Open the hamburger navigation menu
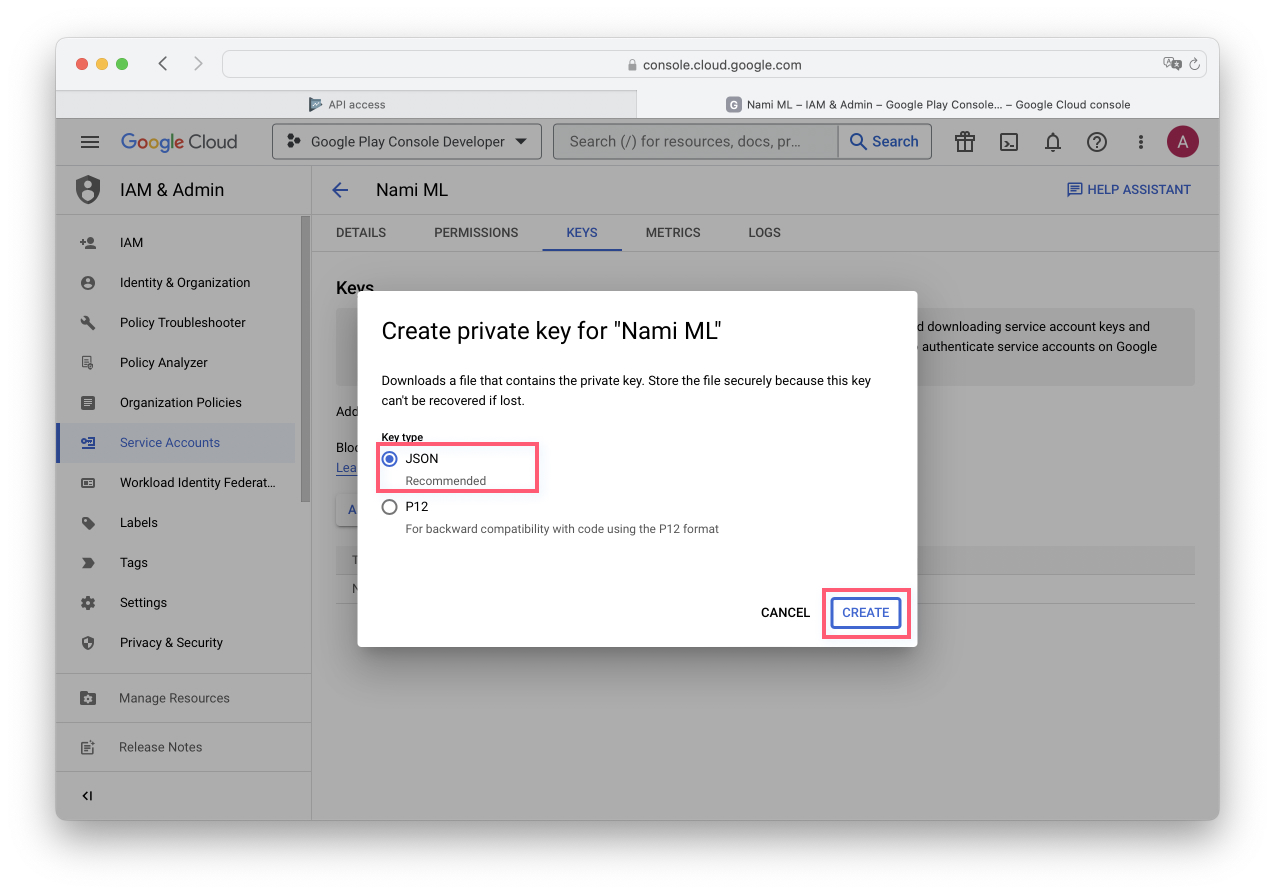The height and width of the screenshot is (894, 1275). [90, 142]
